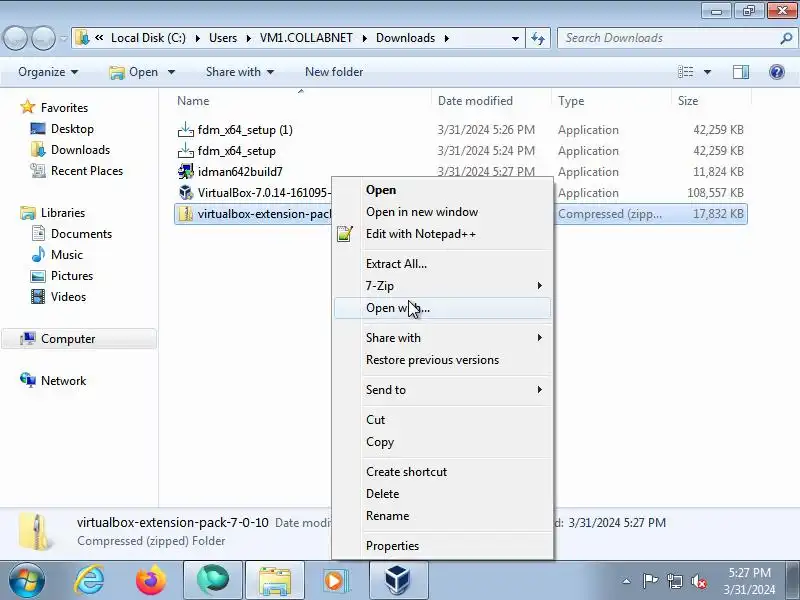This screenshot has height=600, width=800.
Task: Click the Forward navigation button
Action: [43, 38]
